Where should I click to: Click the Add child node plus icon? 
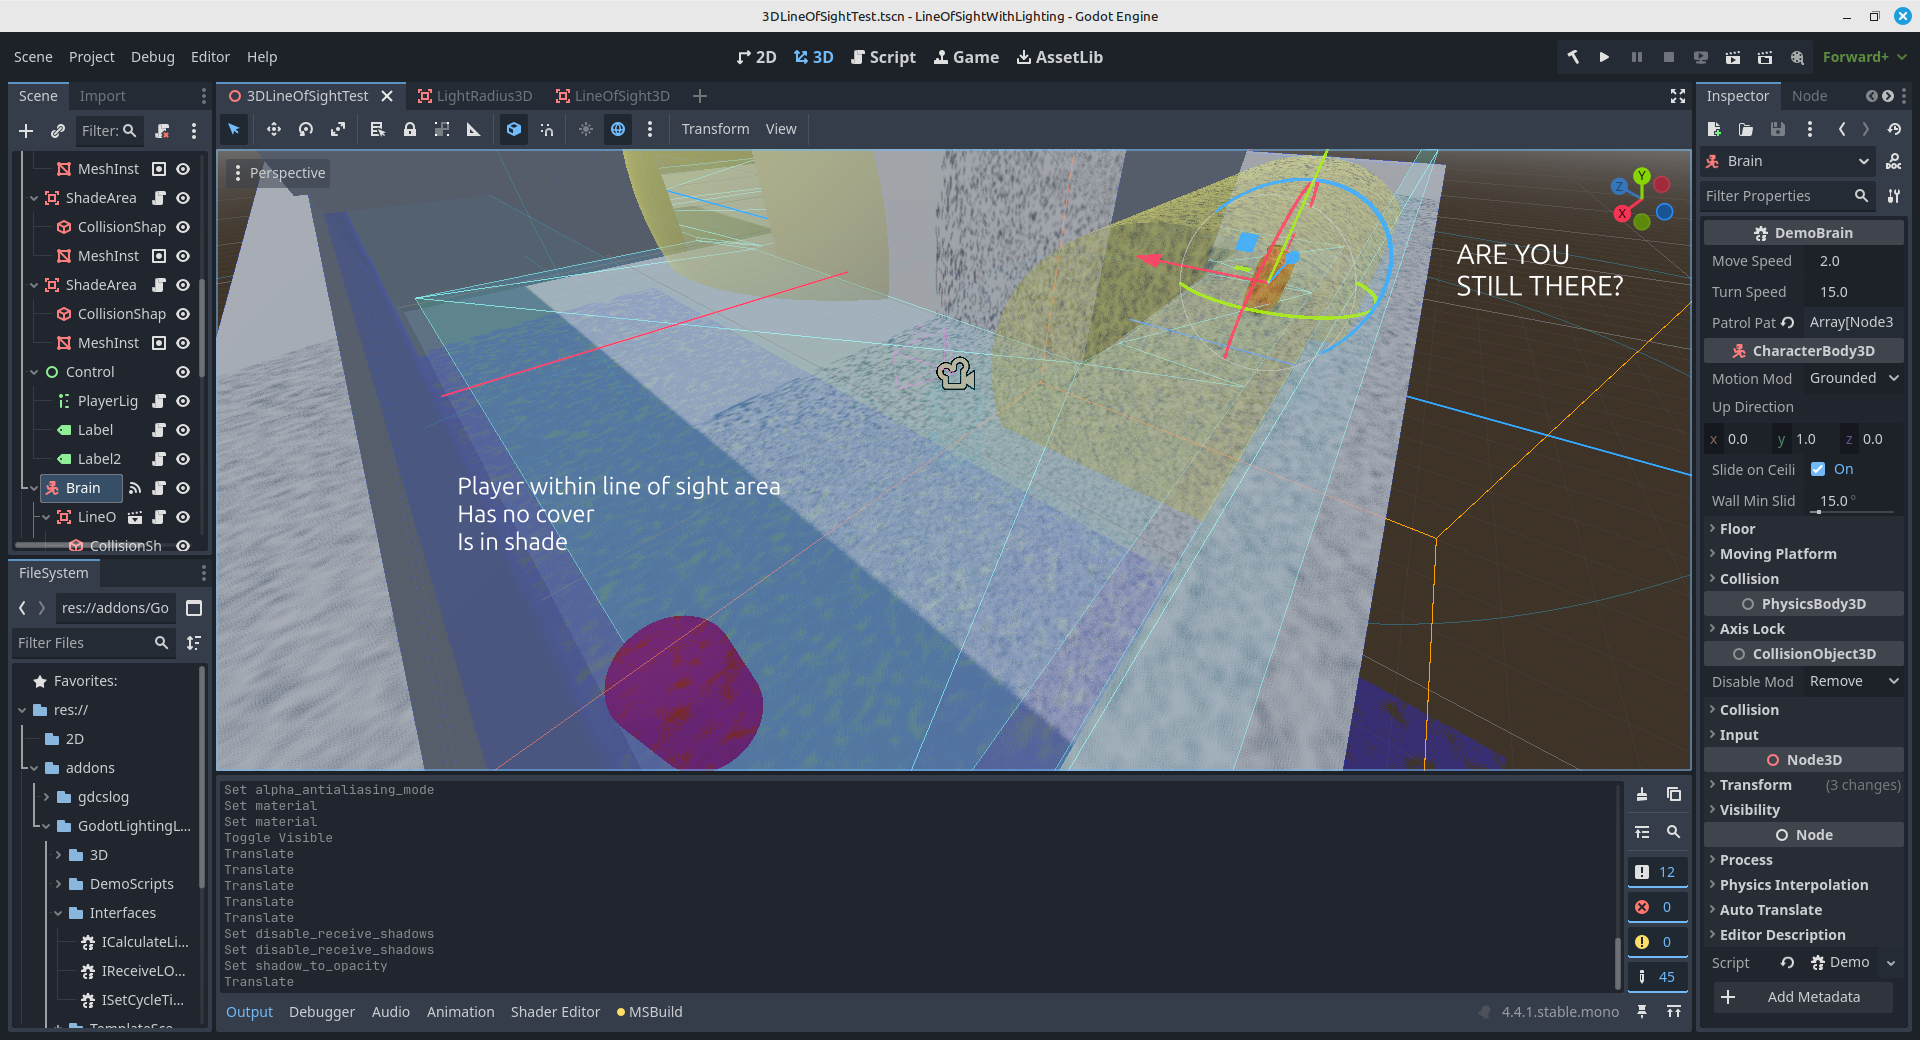[26, 130]
